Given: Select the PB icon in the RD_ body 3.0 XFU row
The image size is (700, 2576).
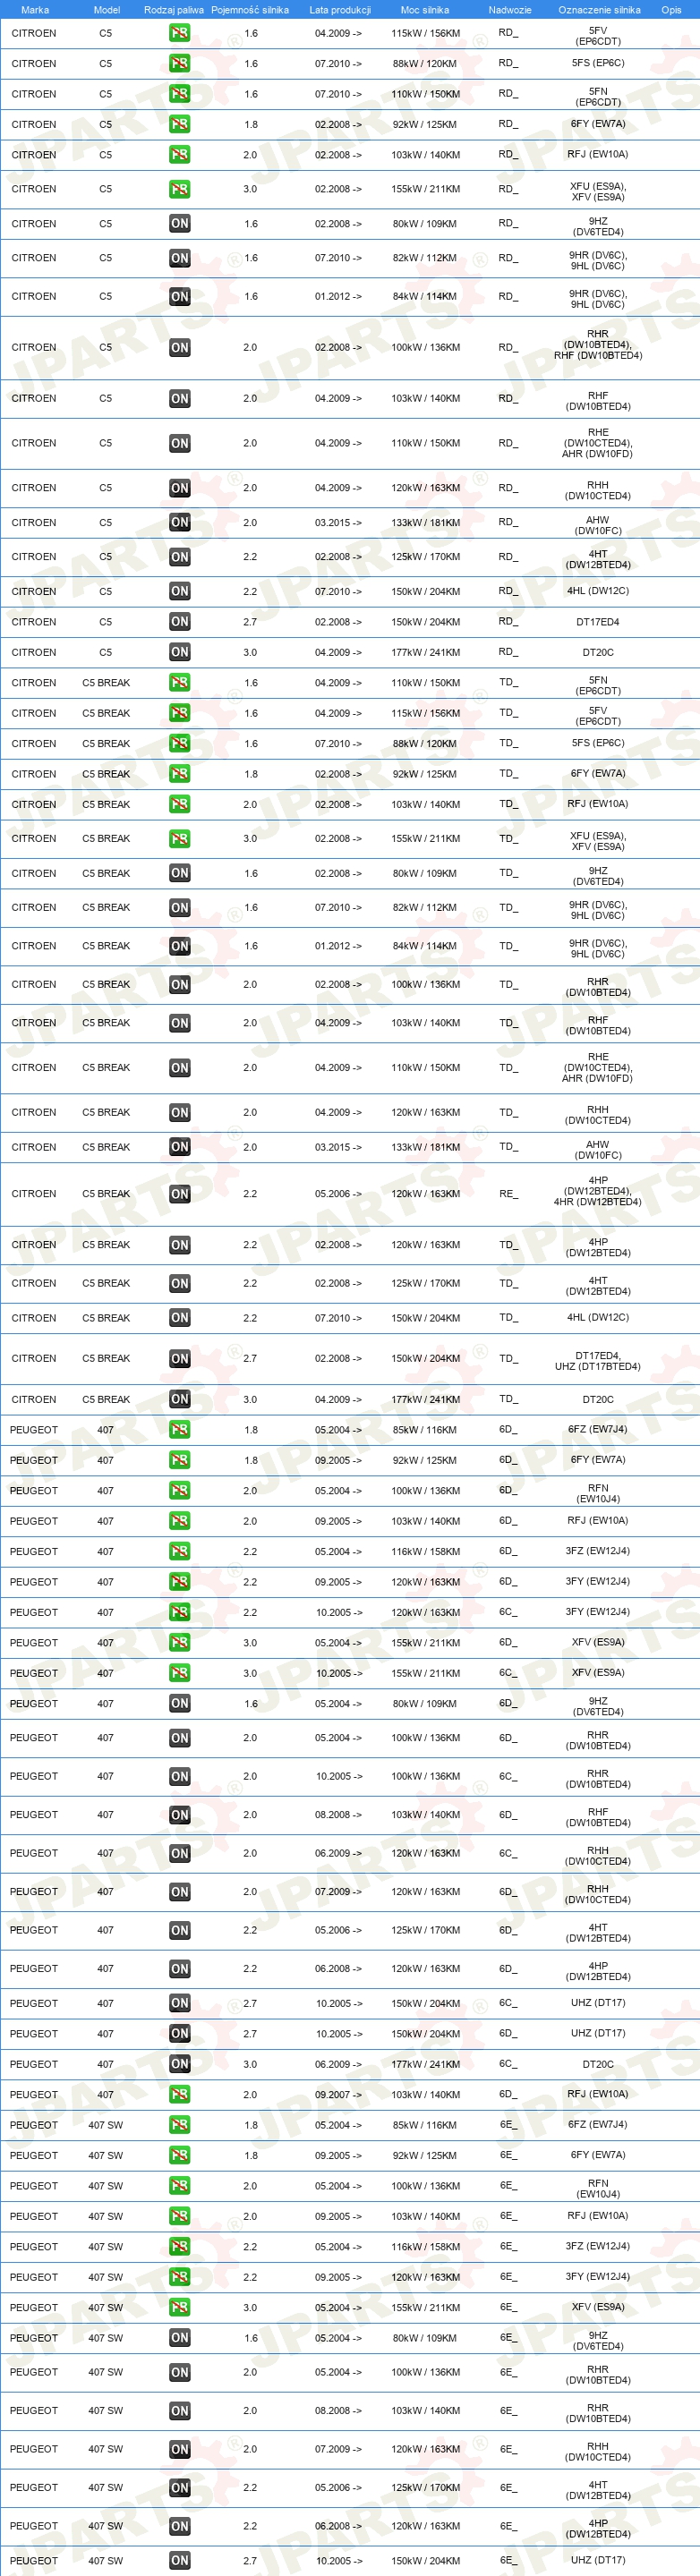Looking at the screenshot, I should pos(179,189).
